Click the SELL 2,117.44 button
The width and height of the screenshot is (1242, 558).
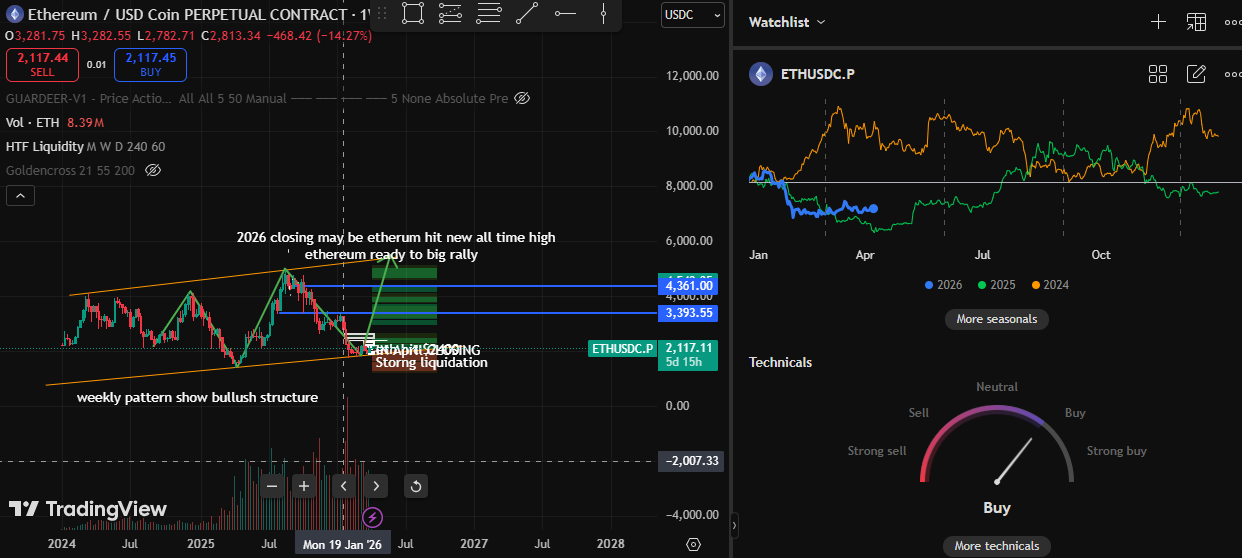tap(42, 65)
